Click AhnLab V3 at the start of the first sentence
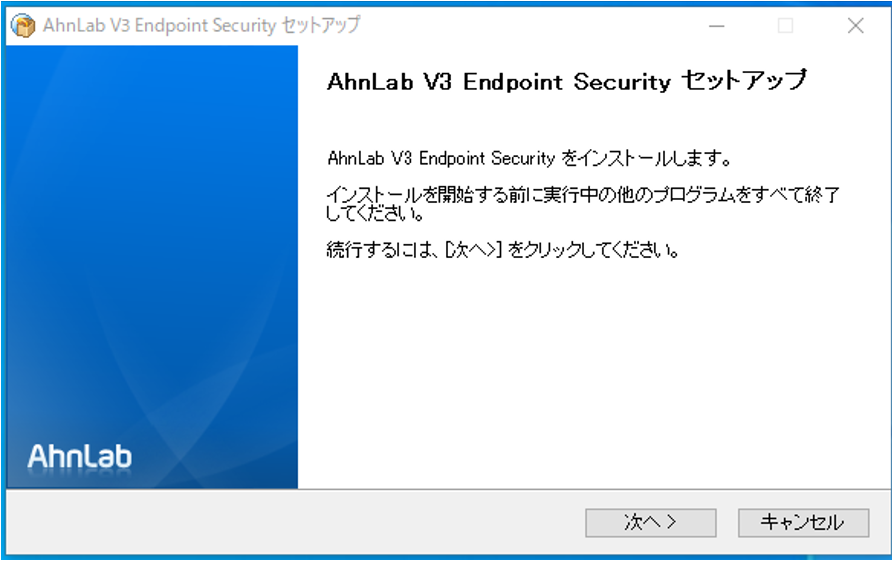Screen dimensions: 893x561 pyautogui.click(x=370, y=158)
